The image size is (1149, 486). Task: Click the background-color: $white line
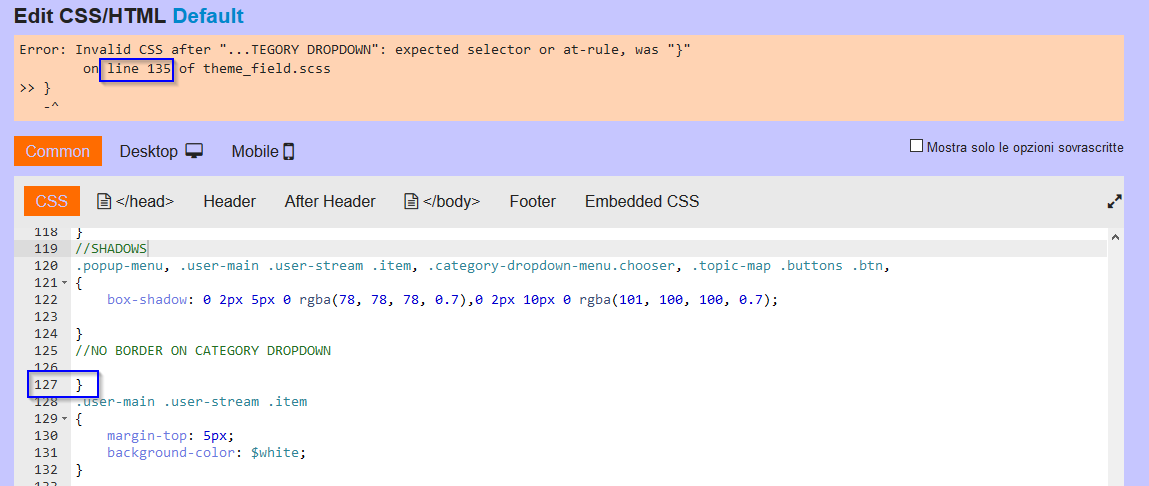click(206, 452)
